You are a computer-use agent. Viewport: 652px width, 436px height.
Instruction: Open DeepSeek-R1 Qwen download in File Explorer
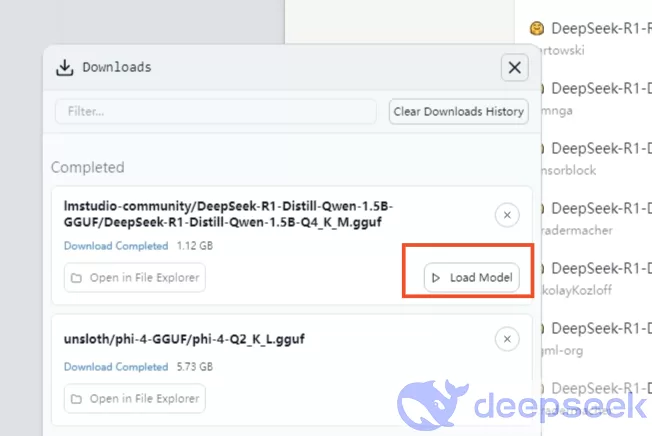click(x=135, y=277)
